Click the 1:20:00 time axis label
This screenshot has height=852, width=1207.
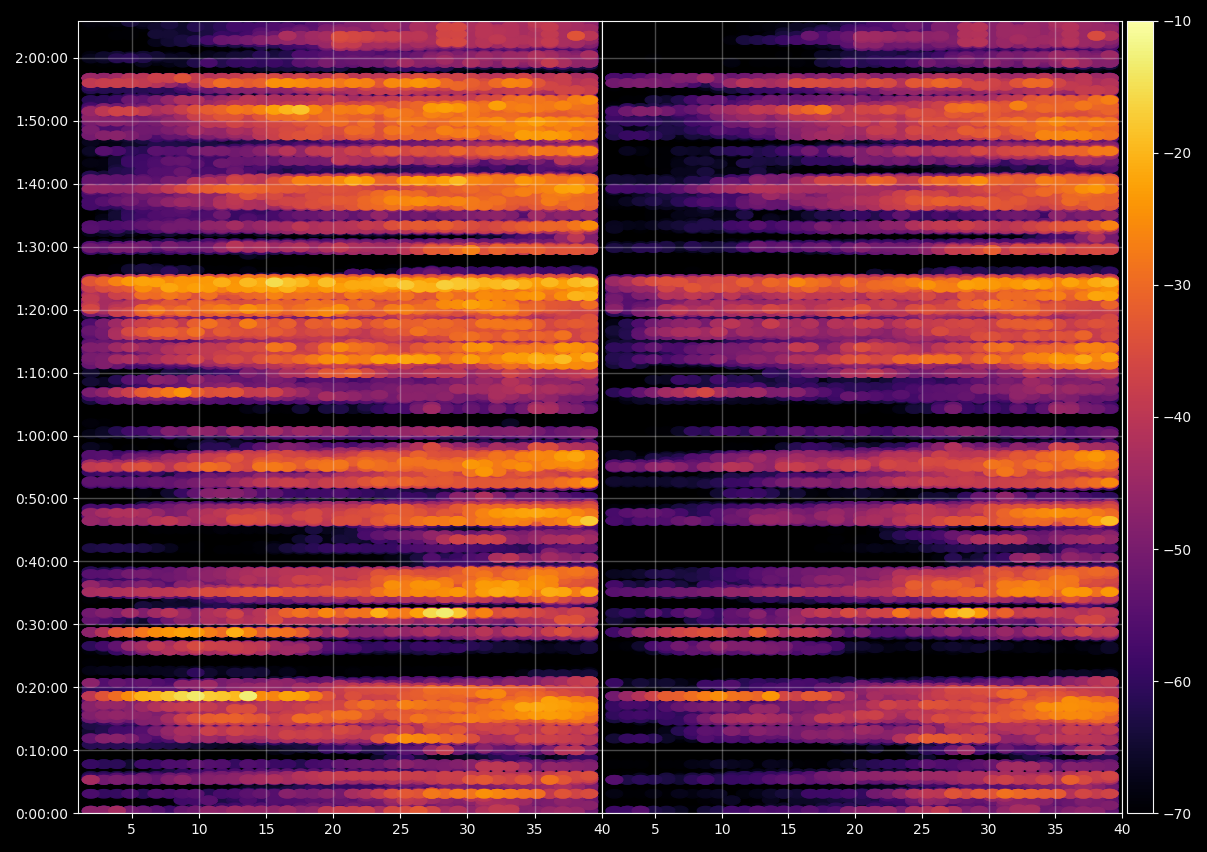click(41, 310)
